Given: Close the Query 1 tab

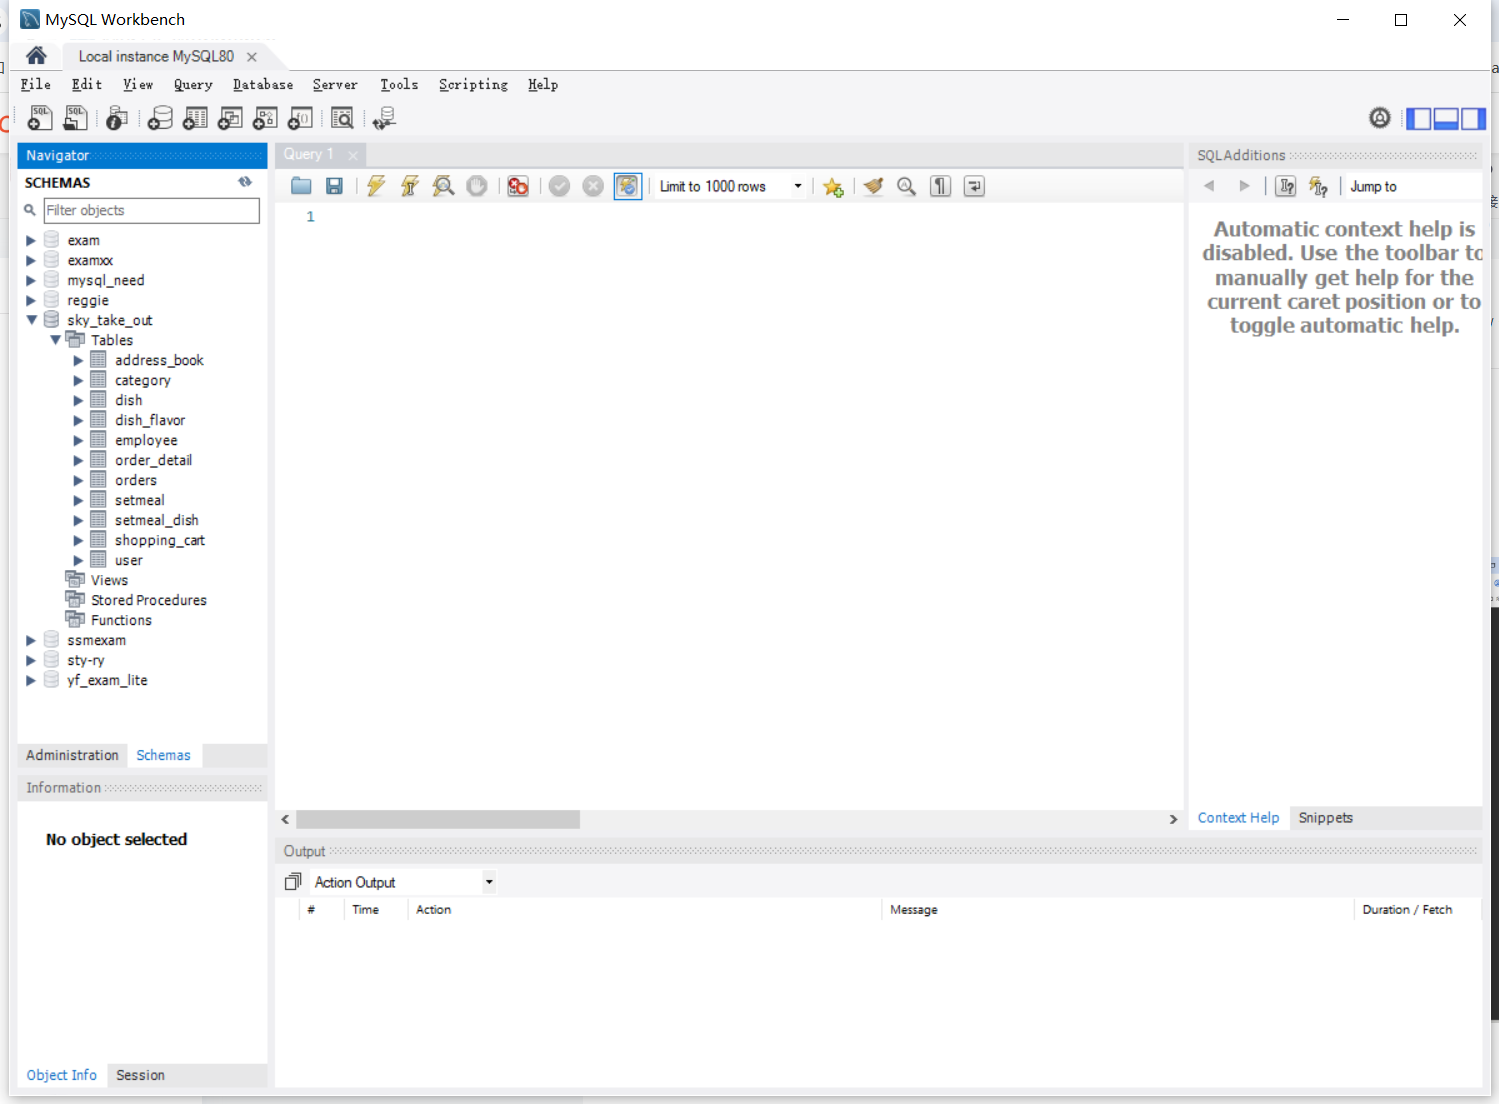Looking at the screenshot, I should 352,155.
